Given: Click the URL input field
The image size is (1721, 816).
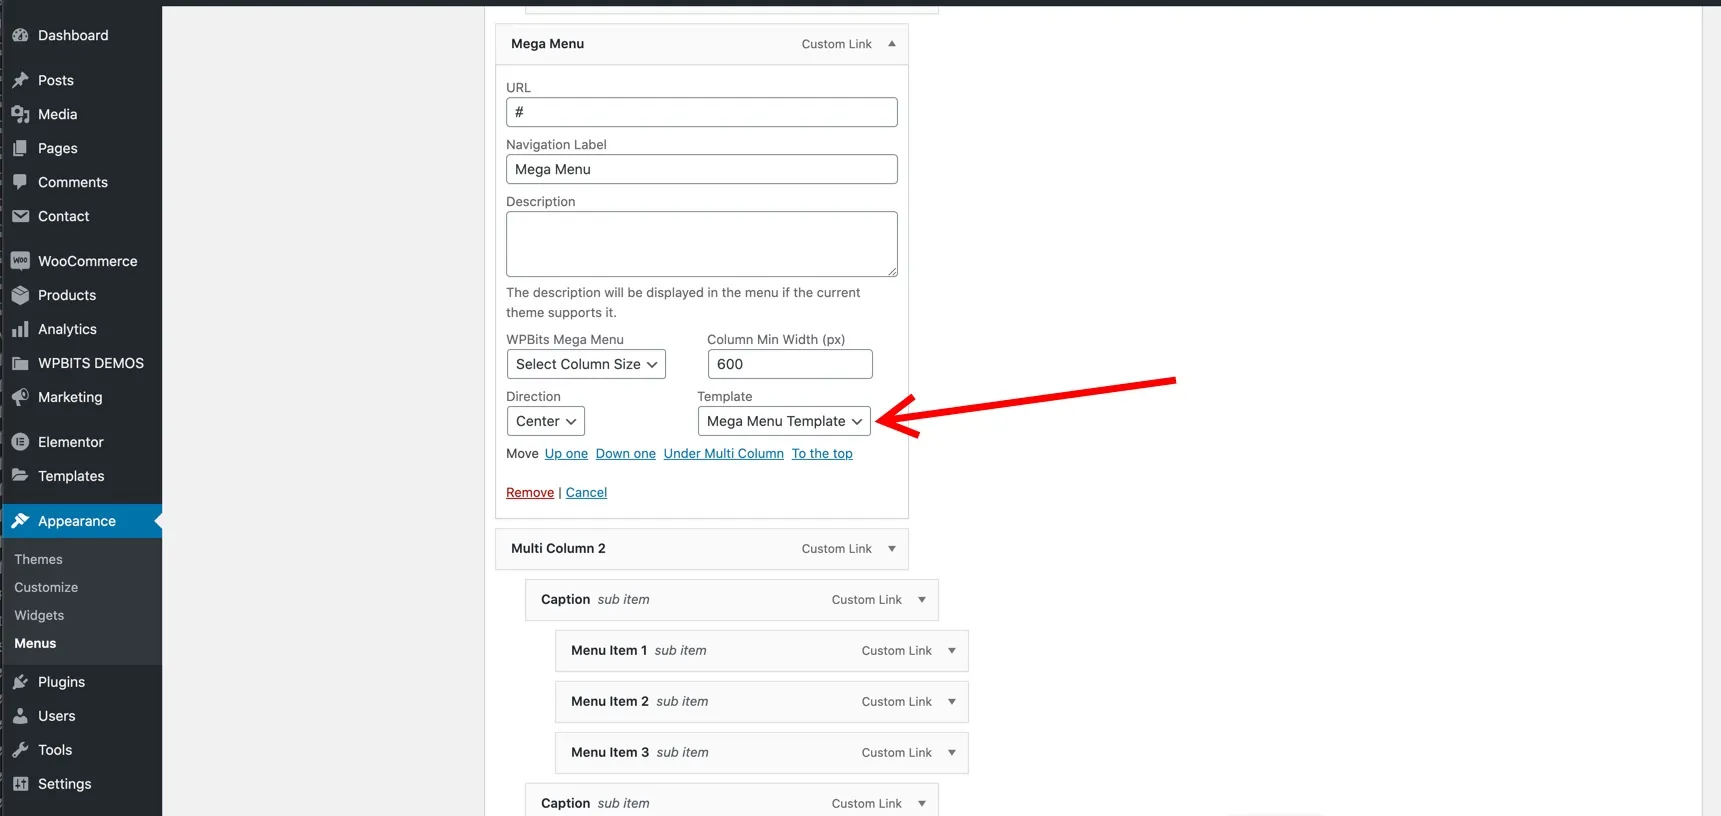Looking at the screenshot, I should (x=702, y=112).
